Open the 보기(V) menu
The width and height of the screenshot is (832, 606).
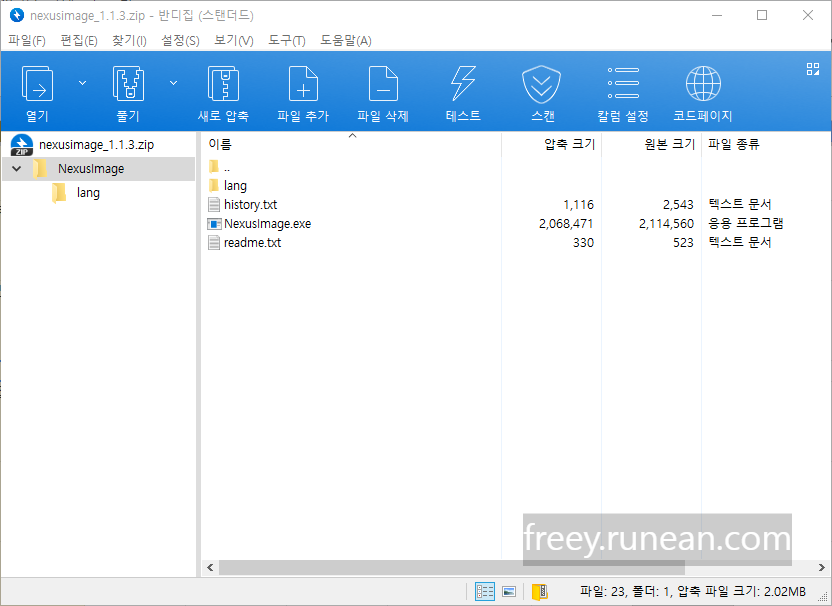pyautogui.click(x=233, y=40)
